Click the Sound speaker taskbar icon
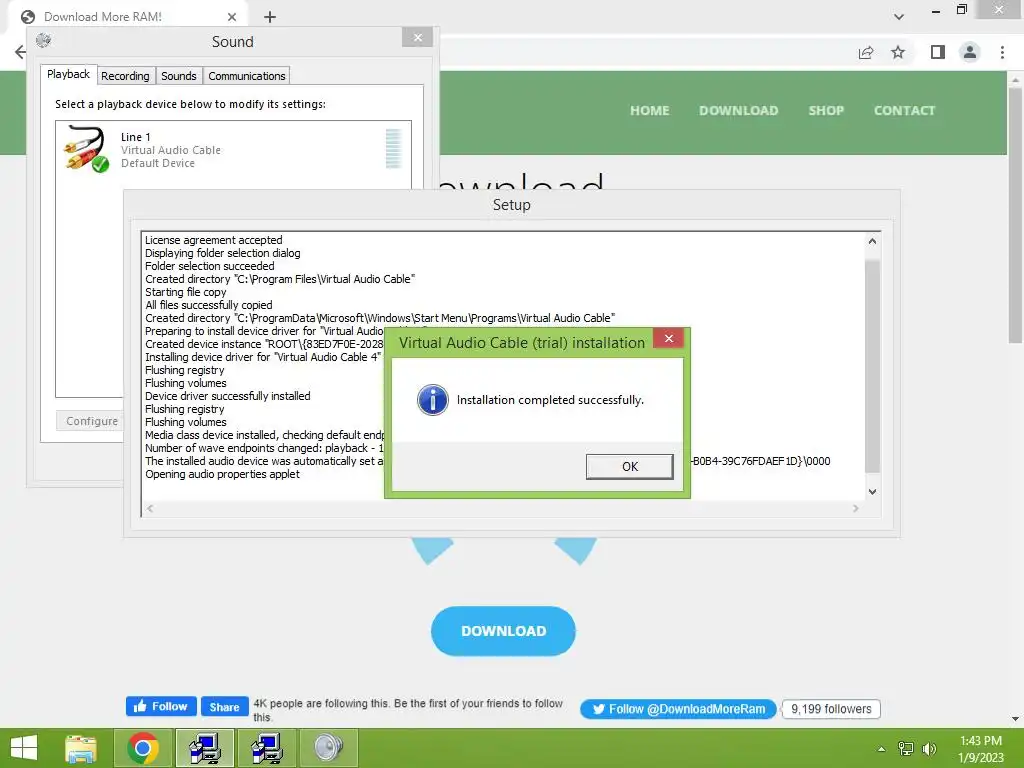The width and height of the screenshot is (1024, 768). point(328,748)
